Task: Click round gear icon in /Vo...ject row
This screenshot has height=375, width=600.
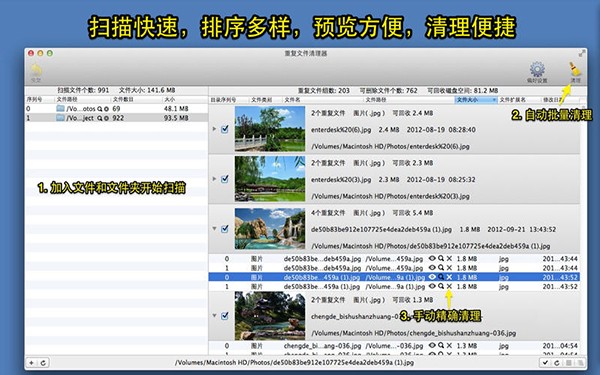Action: (106, 118)
